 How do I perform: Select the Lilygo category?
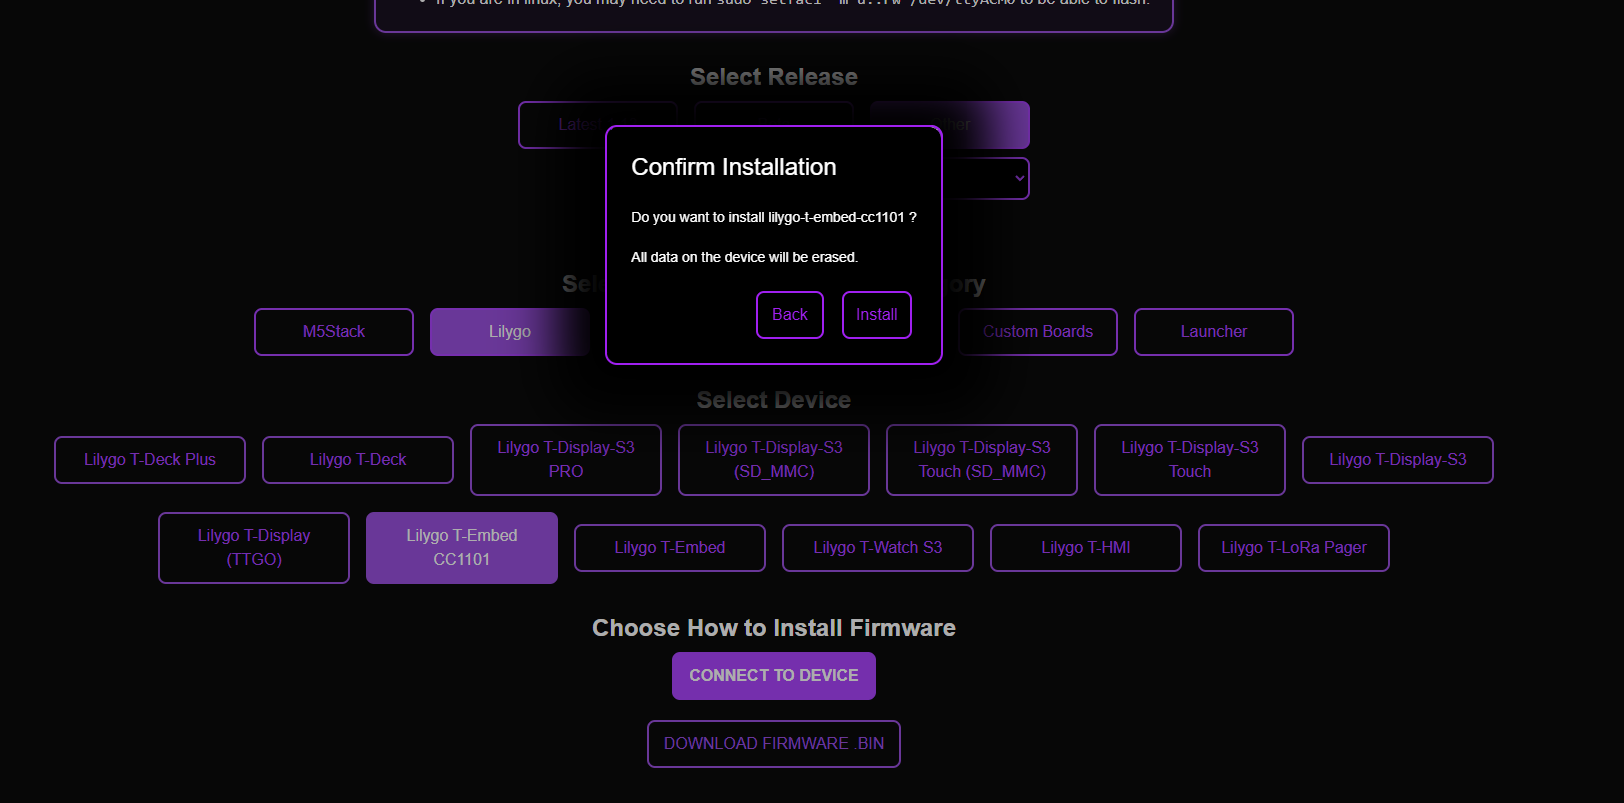509,332
